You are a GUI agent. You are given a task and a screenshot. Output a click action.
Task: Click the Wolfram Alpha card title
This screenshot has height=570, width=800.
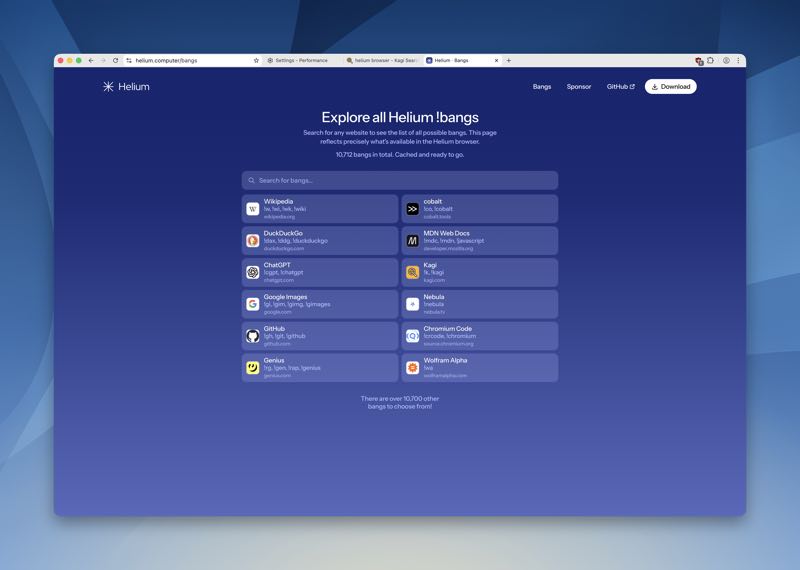[445, 360]
